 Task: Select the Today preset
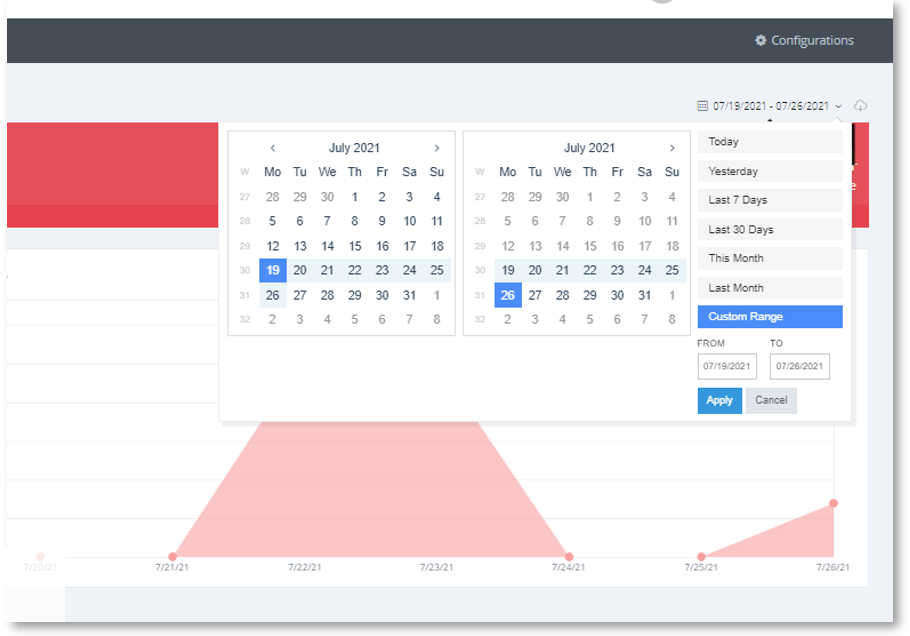(770, 142)
